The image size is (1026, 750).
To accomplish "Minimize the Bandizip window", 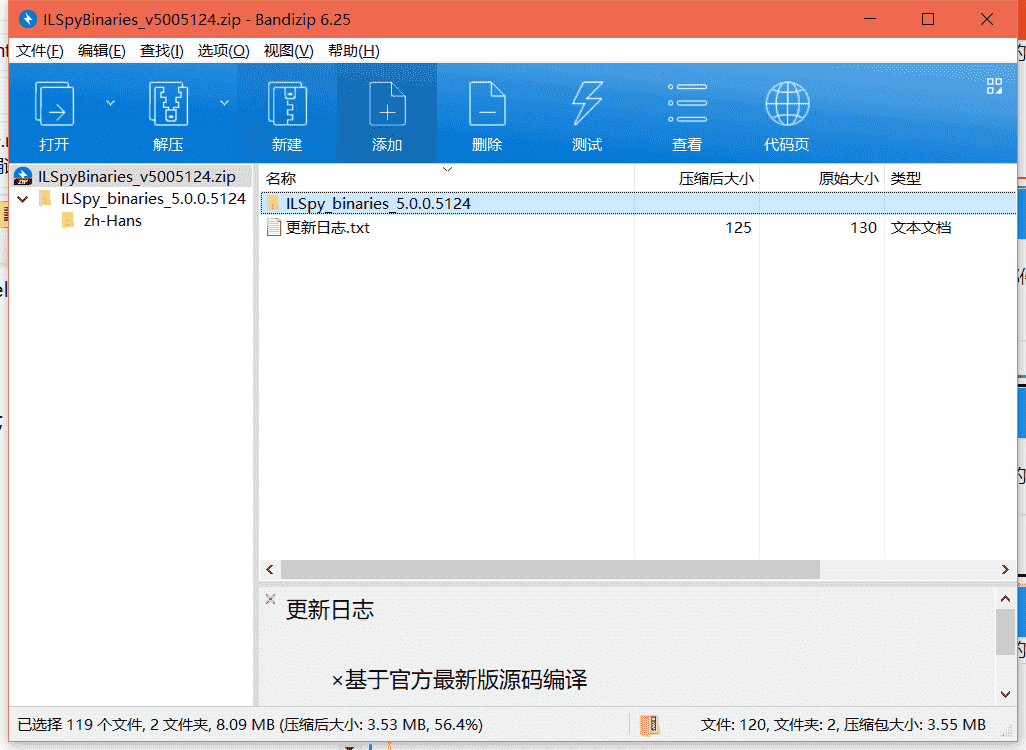I will point(870,19).
